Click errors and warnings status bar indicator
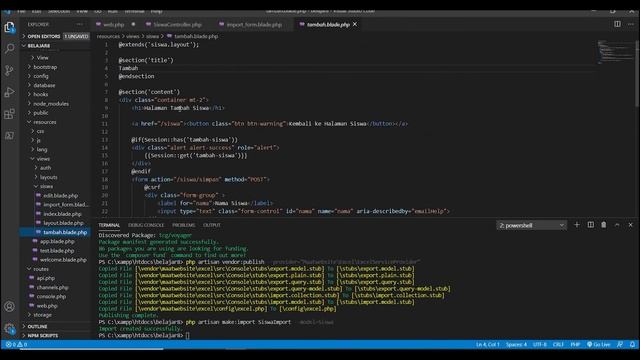Image resolution: width=640 pixels, height=360 pixels. click(16, 344)
